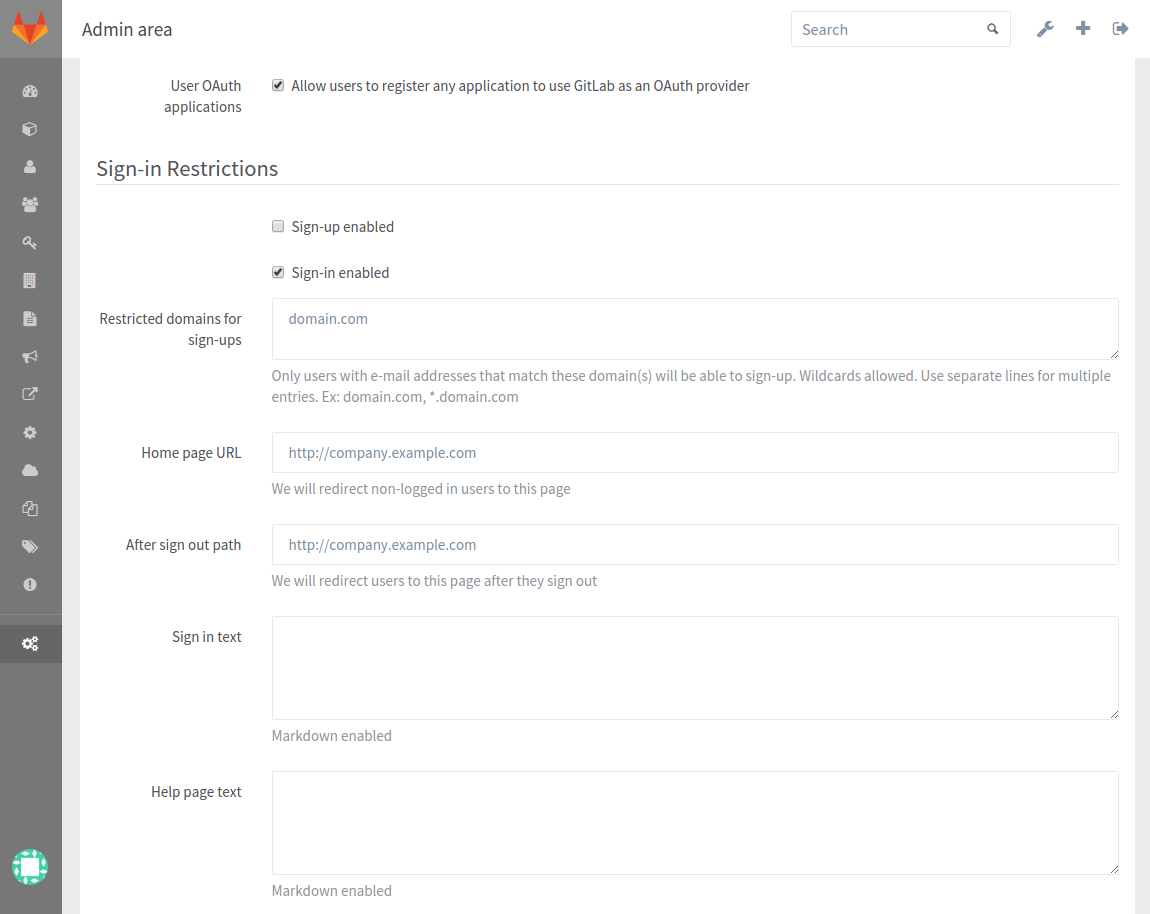Uncheck allow users to register OAuth applications
The image size is (1150, 914).
click(x=277, y=85)
